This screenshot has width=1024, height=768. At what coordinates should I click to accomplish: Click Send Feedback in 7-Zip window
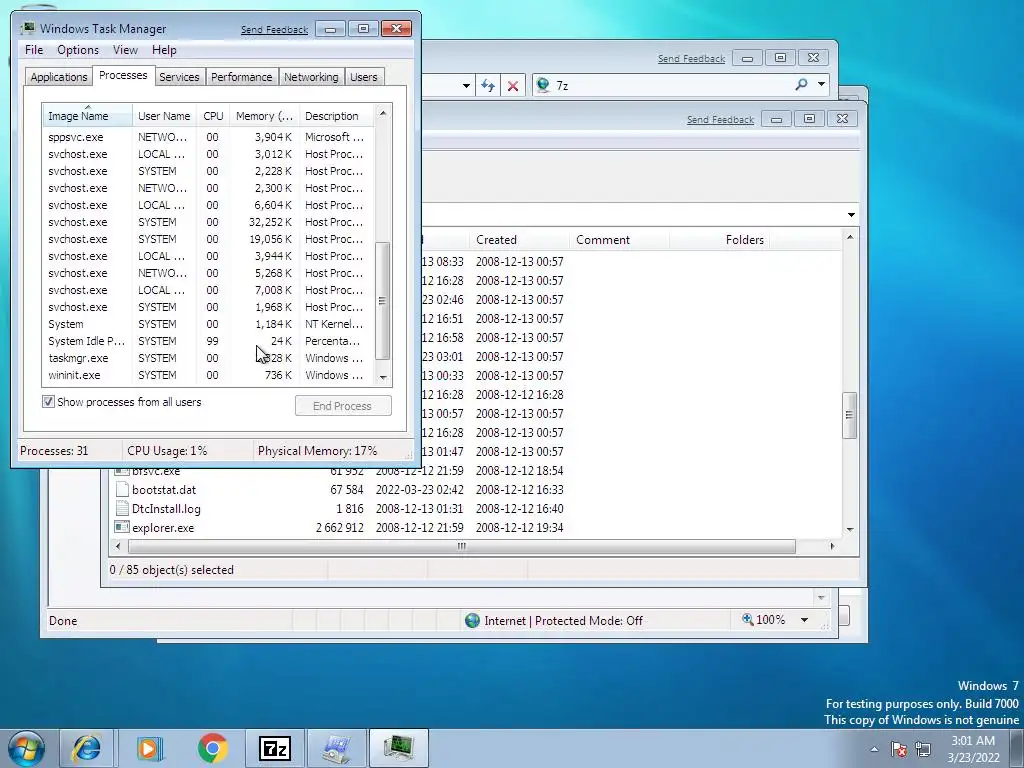pos(720,120)
